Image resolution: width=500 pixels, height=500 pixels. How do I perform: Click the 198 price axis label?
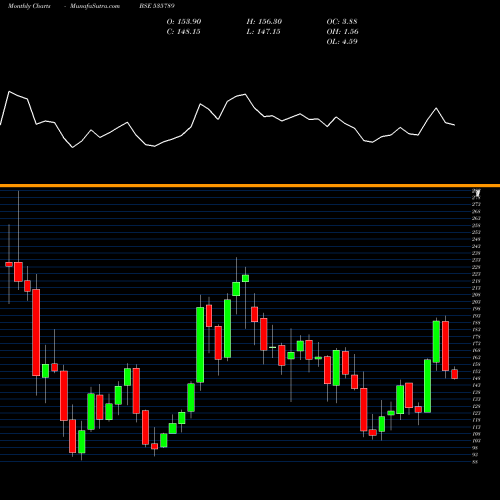click(476, 309)
